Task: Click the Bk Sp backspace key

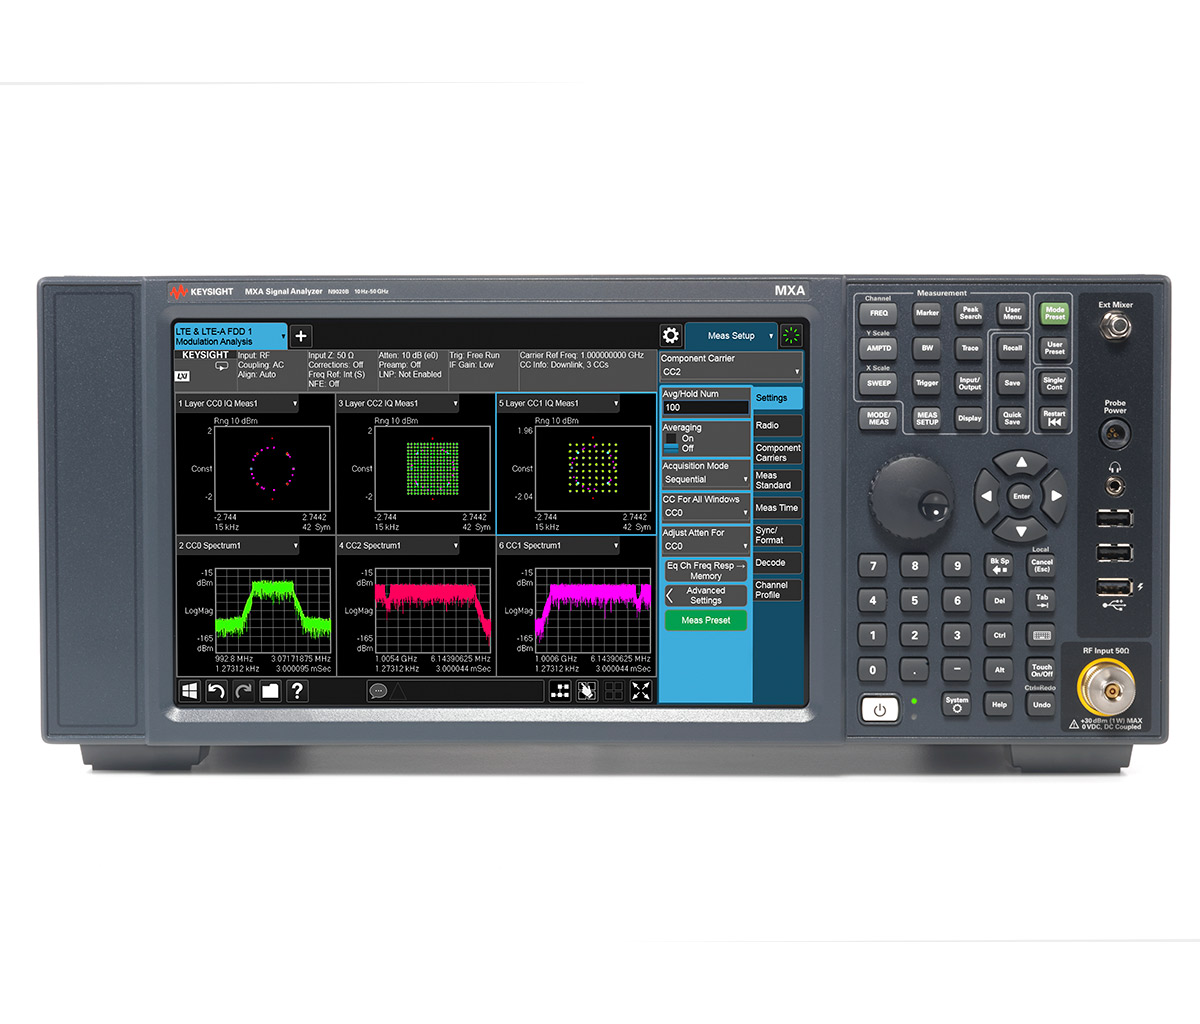Action: coord(999,566)
